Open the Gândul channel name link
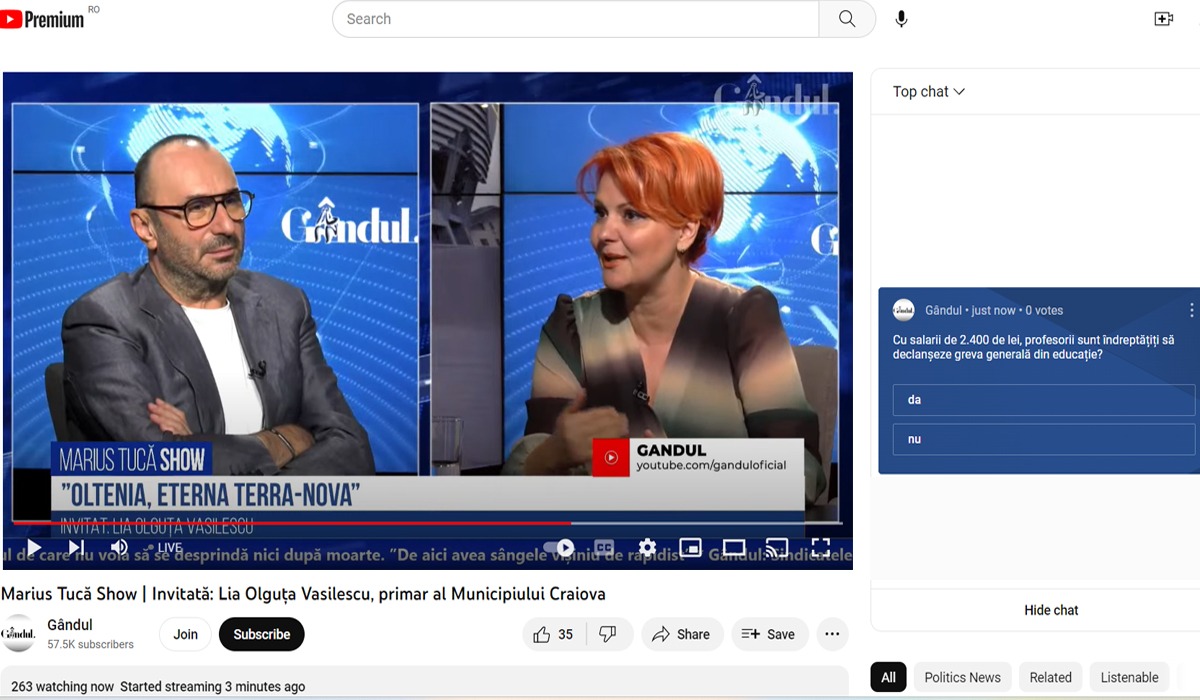 (70, 625)
